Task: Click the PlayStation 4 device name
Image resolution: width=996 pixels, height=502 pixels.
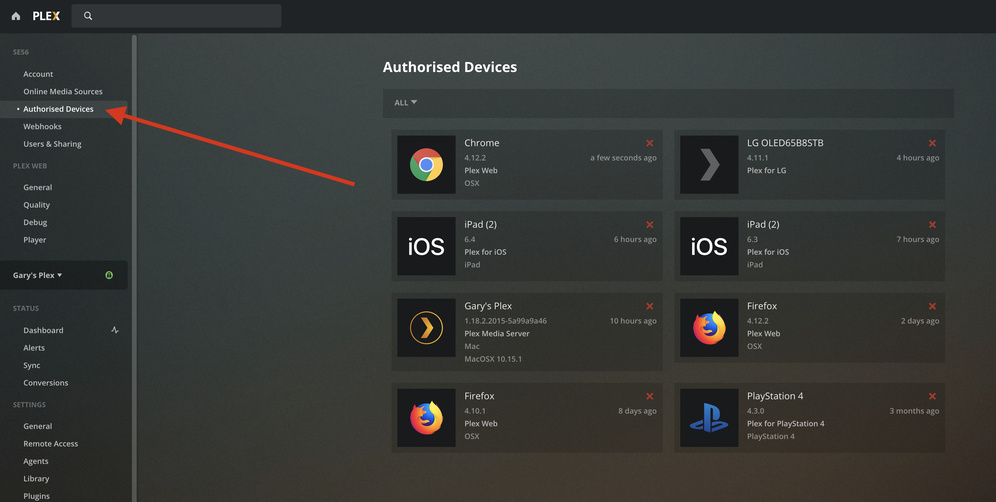Action: 775,396
